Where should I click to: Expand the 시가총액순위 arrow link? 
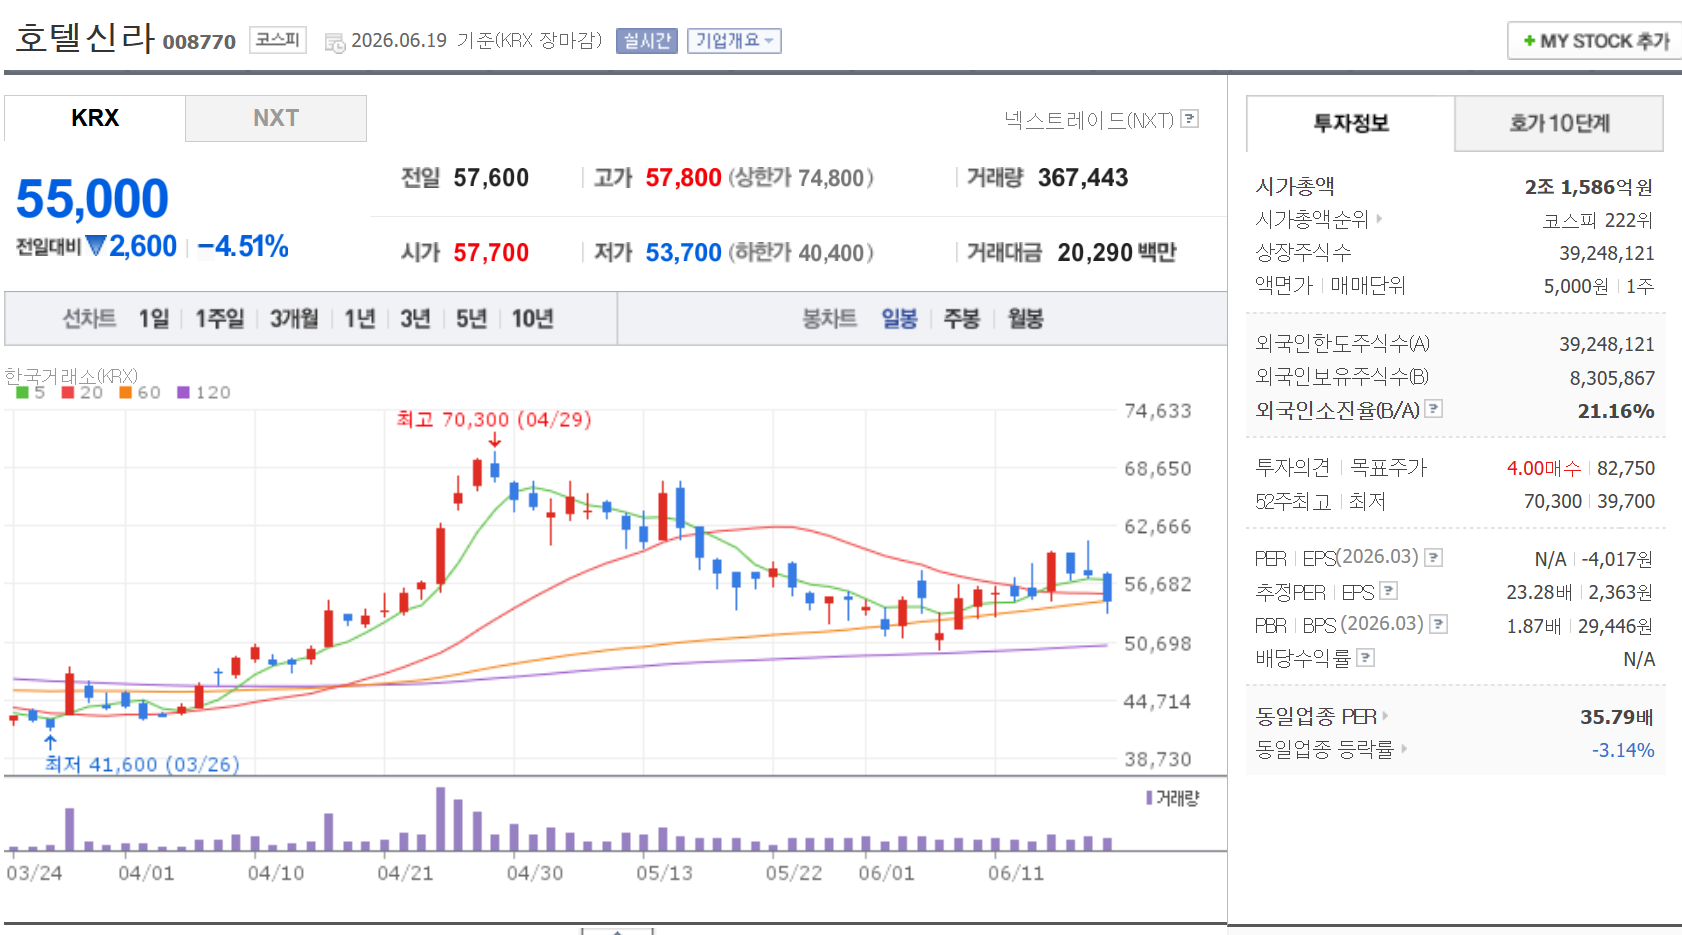(1379, 218)
